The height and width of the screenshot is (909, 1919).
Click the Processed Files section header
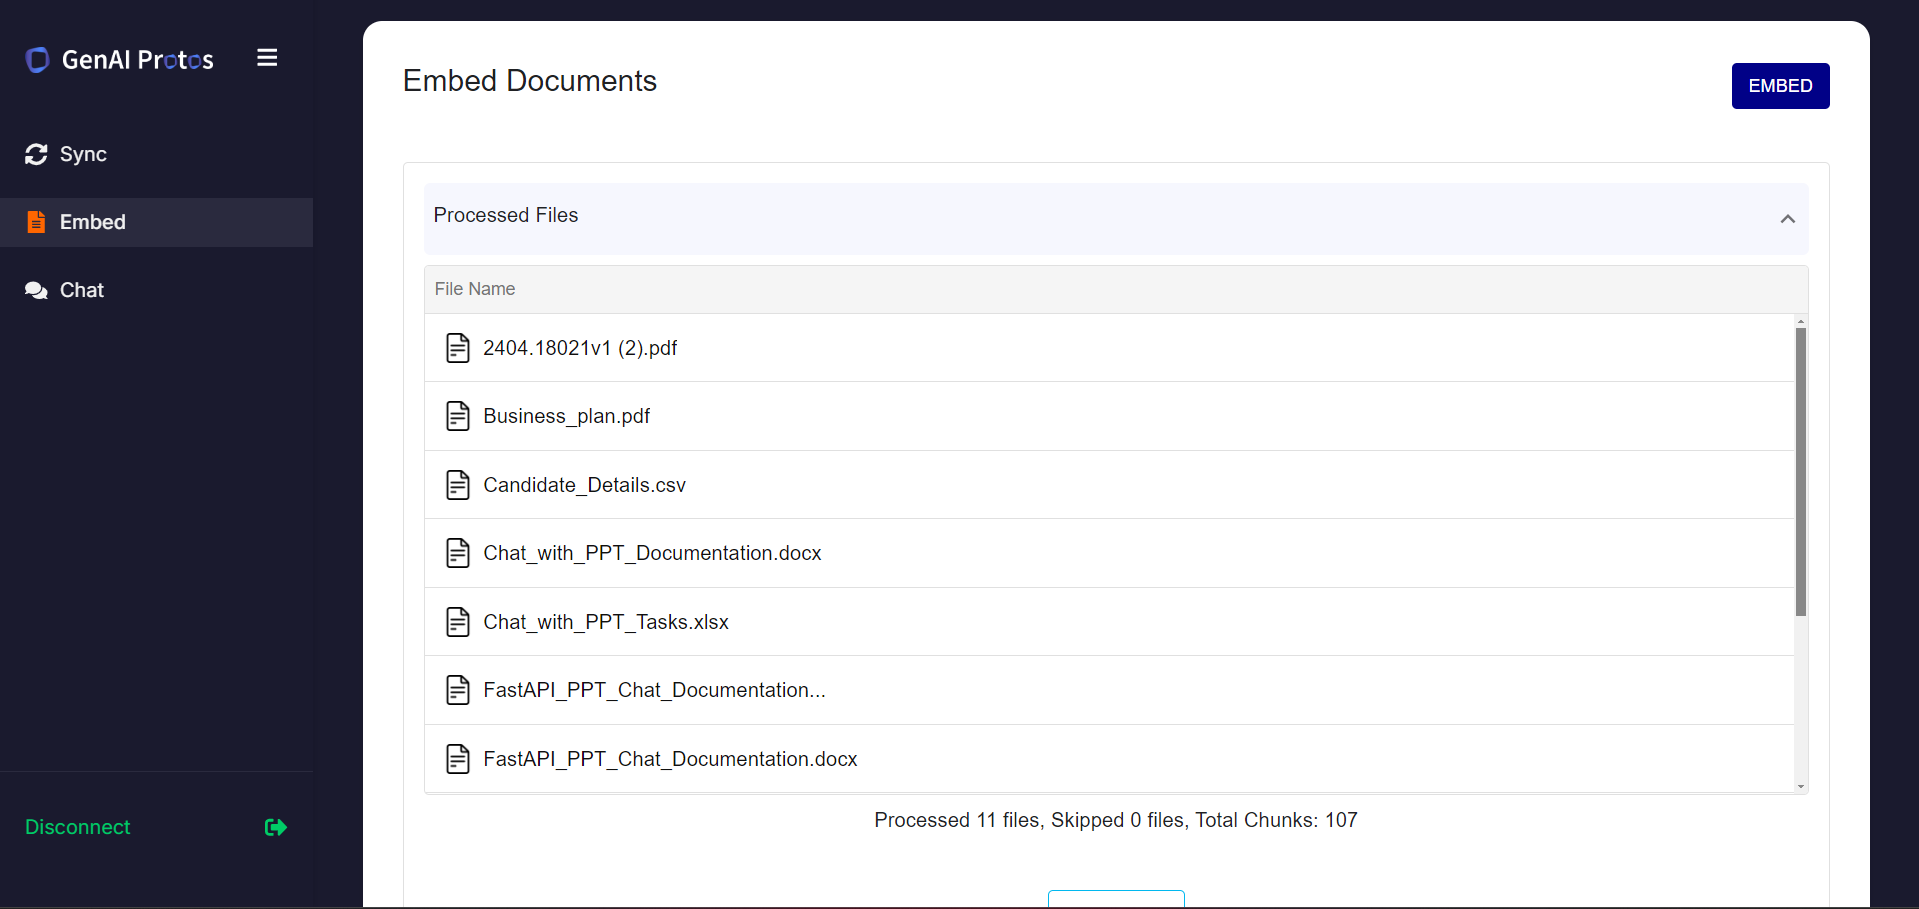point(1116,218)
